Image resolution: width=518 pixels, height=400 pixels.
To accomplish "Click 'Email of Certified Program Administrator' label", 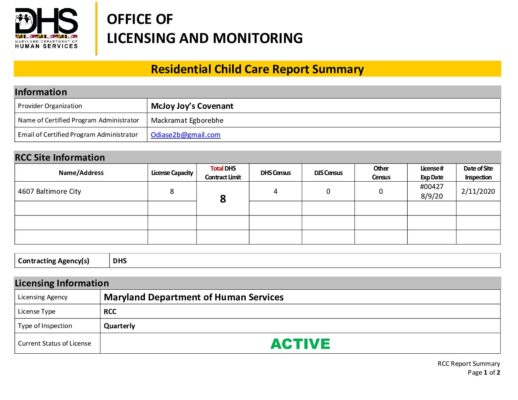I will point(78,135).
